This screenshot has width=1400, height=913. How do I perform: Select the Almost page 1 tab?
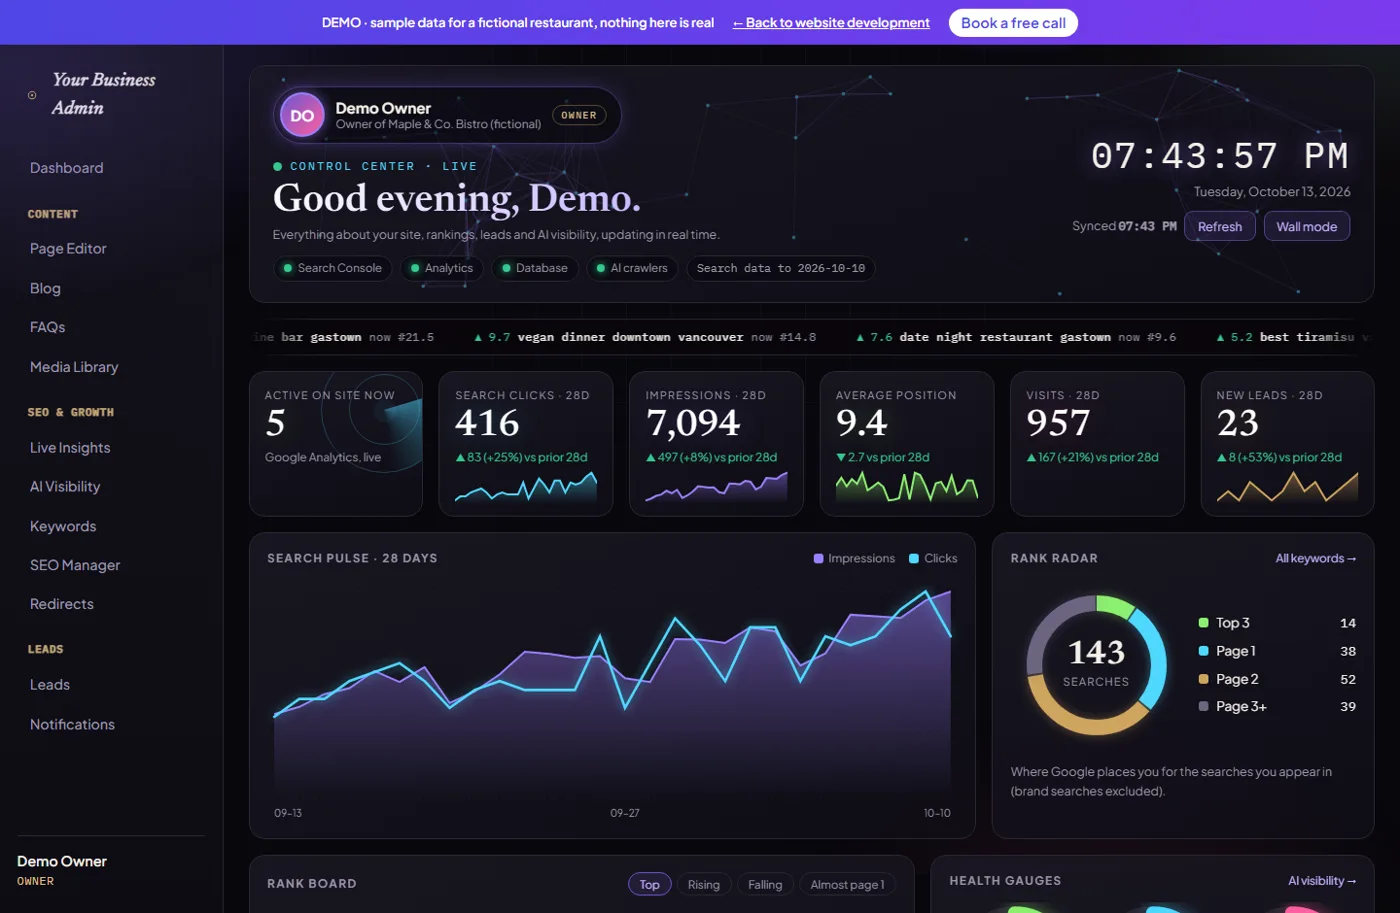[847, 884]
